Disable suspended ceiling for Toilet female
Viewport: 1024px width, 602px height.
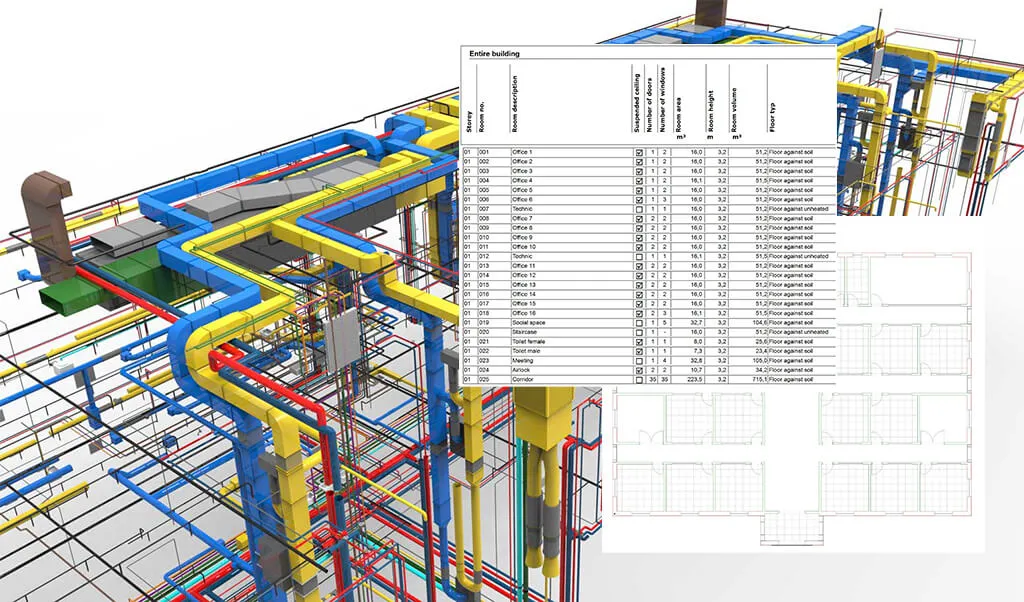point(639,342)
